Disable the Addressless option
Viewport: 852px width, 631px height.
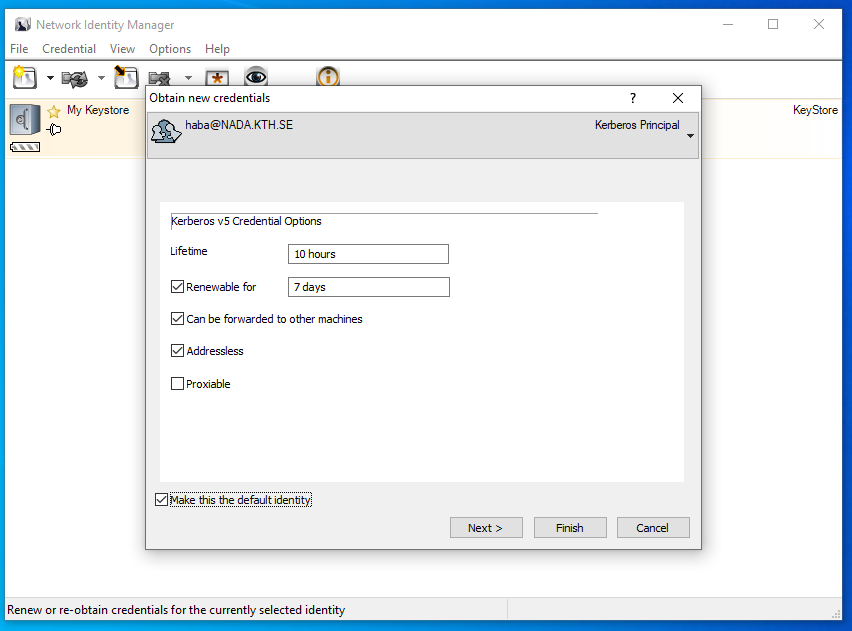pos(178,351)
